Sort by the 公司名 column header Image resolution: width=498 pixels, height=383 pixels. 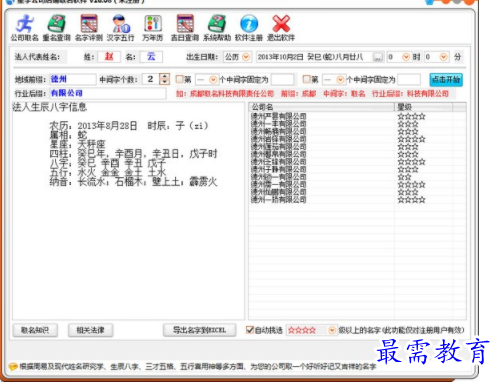[x=321, y=107]
